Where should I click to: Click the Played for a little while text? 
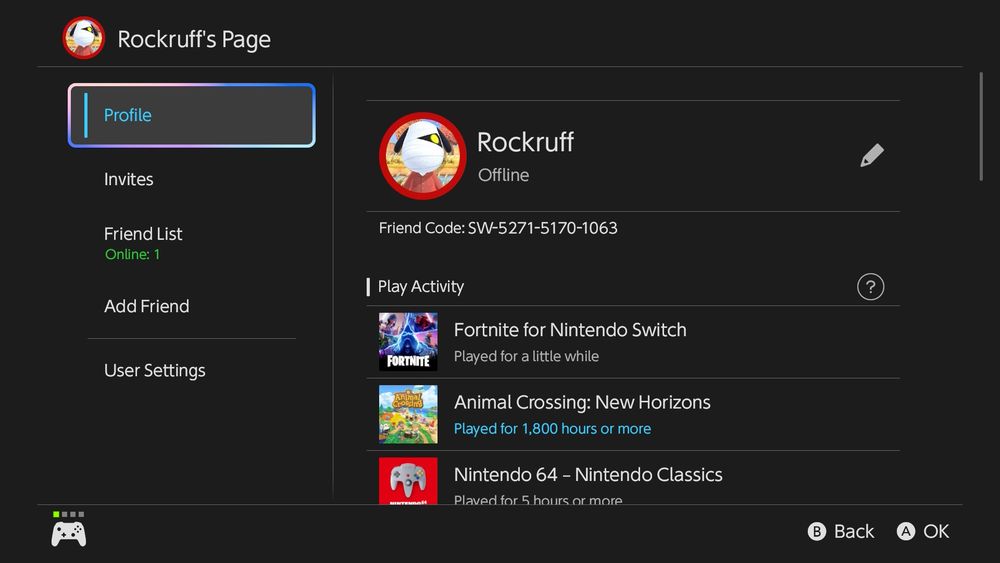coord(526,356)
